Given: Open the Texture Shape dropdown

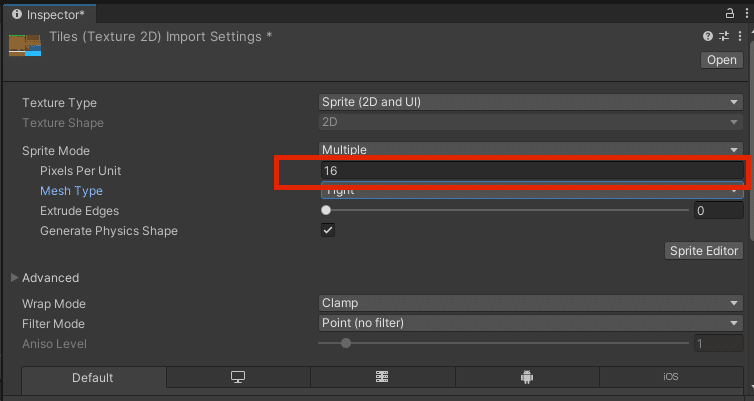Looking at the screenshot, I should [x=531, y=122].
